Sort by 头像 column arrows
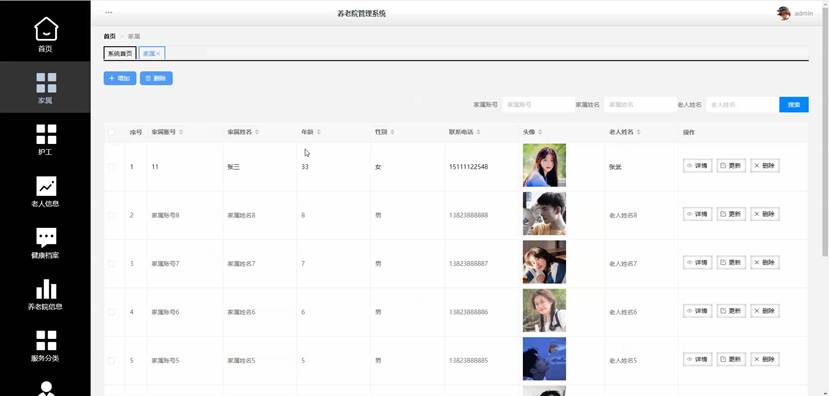 coord(540,132)
